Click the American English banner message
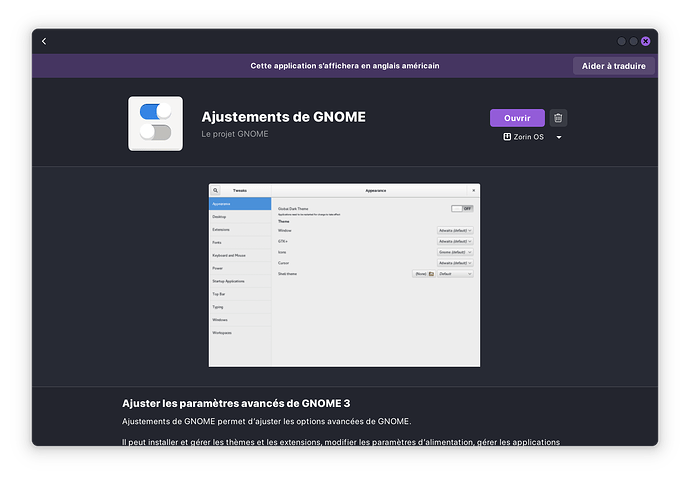The width and height of the screenshot is (690, 481). [x=345, y=66]
